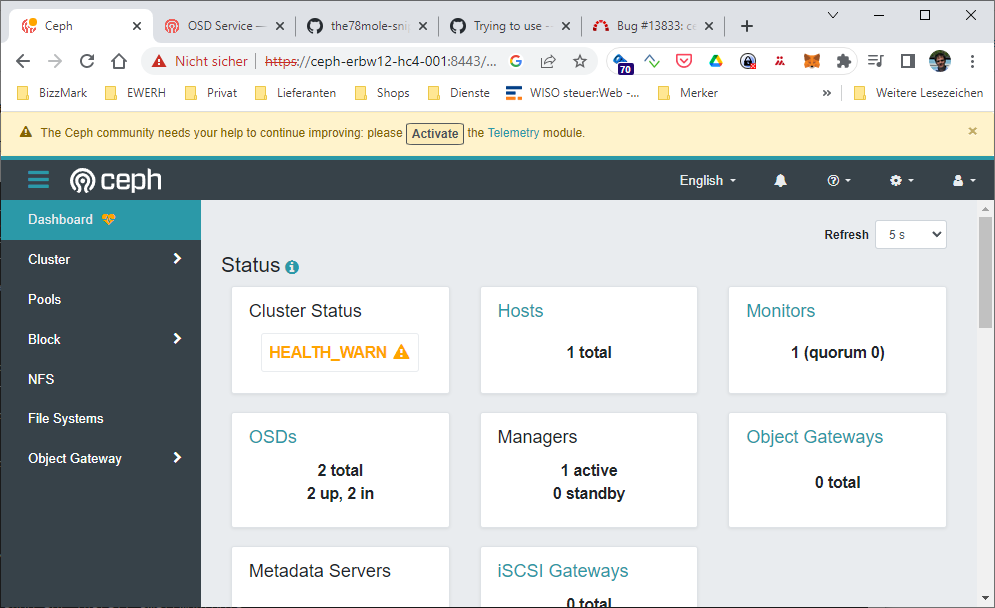Open File Systems in sidebar

tap(101, 418)
